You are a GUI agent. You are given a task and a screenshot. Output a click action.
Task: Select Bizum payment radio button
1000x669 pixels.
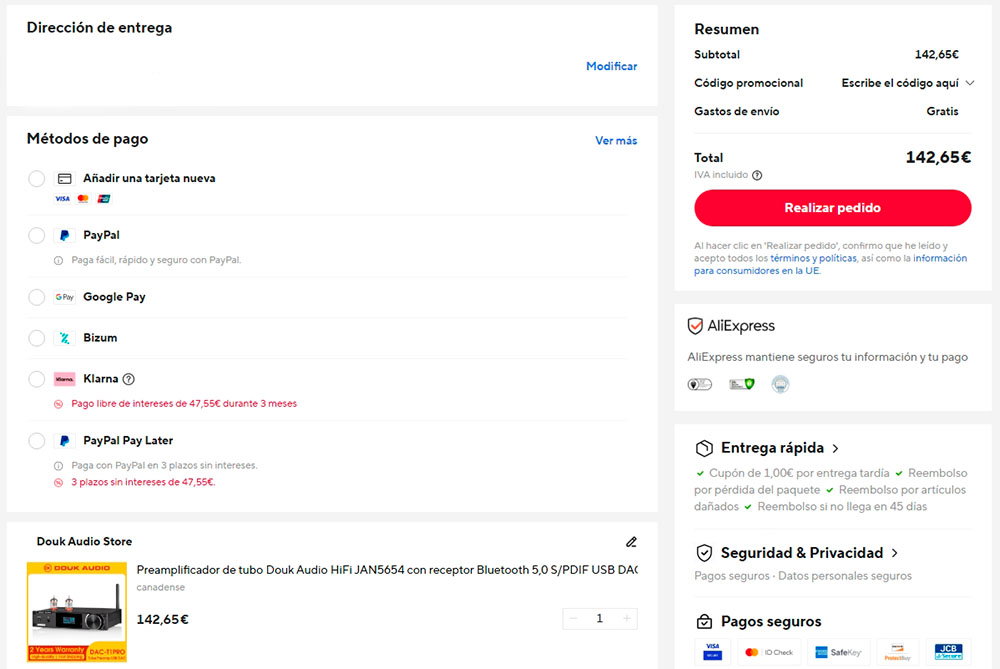click(x=36, y=338)
